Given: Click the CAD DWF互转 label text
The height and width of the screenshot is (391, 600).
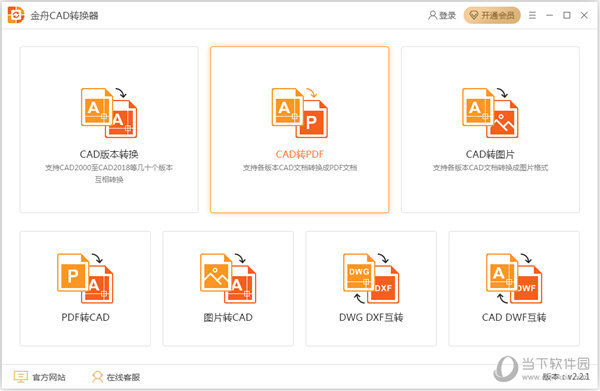Looking at the screenshot, I should pos(514,317).
